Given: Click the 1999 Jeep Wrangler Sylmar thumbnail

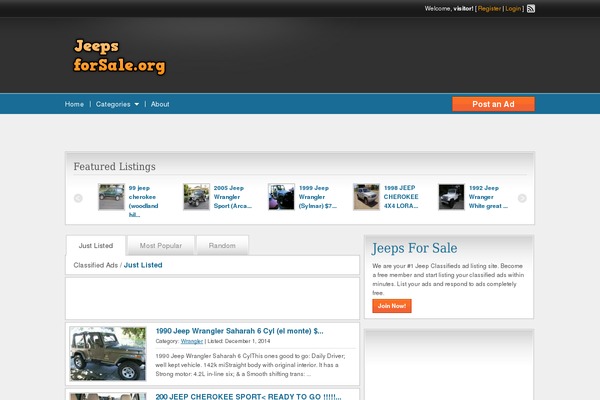Looking at the screenshot, I should [281, 197].
